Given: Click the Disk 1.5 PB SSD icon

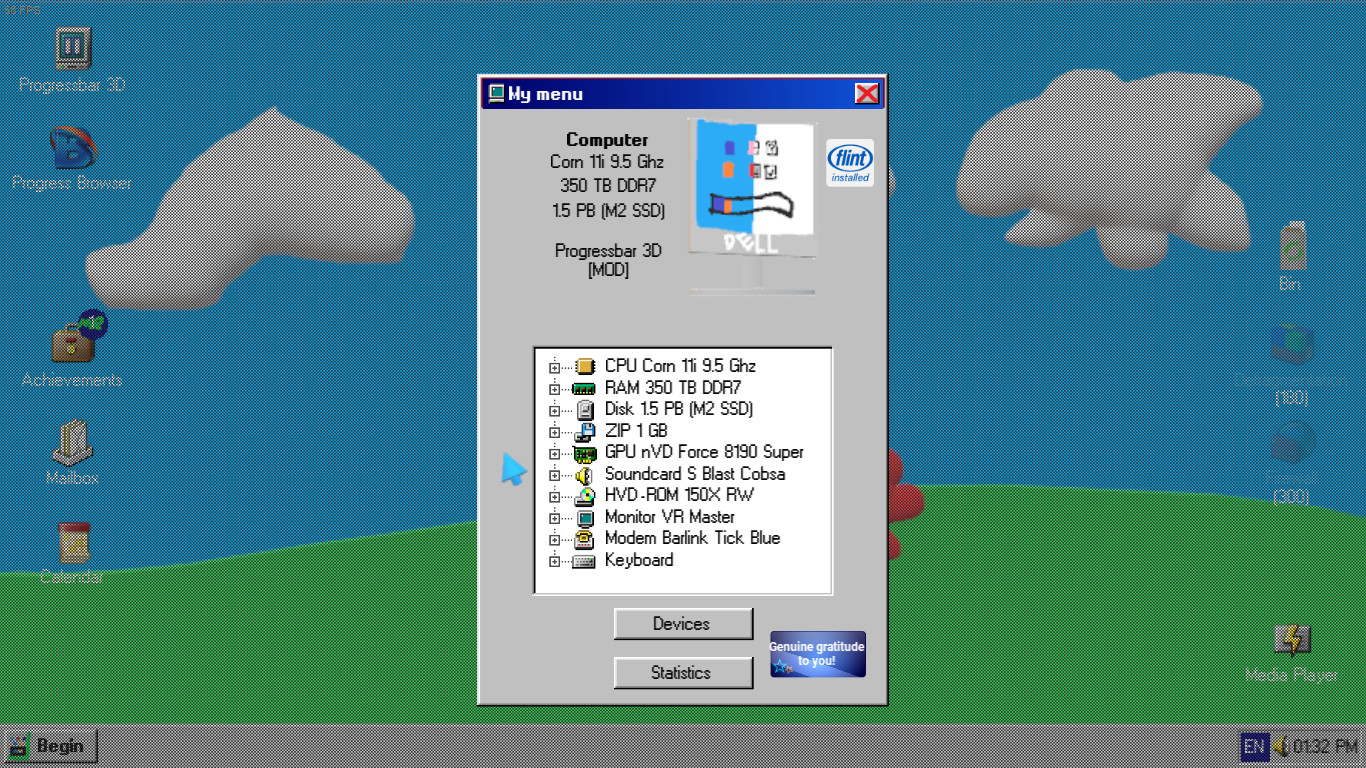Looking at the screenshot, I should (585, 409).
